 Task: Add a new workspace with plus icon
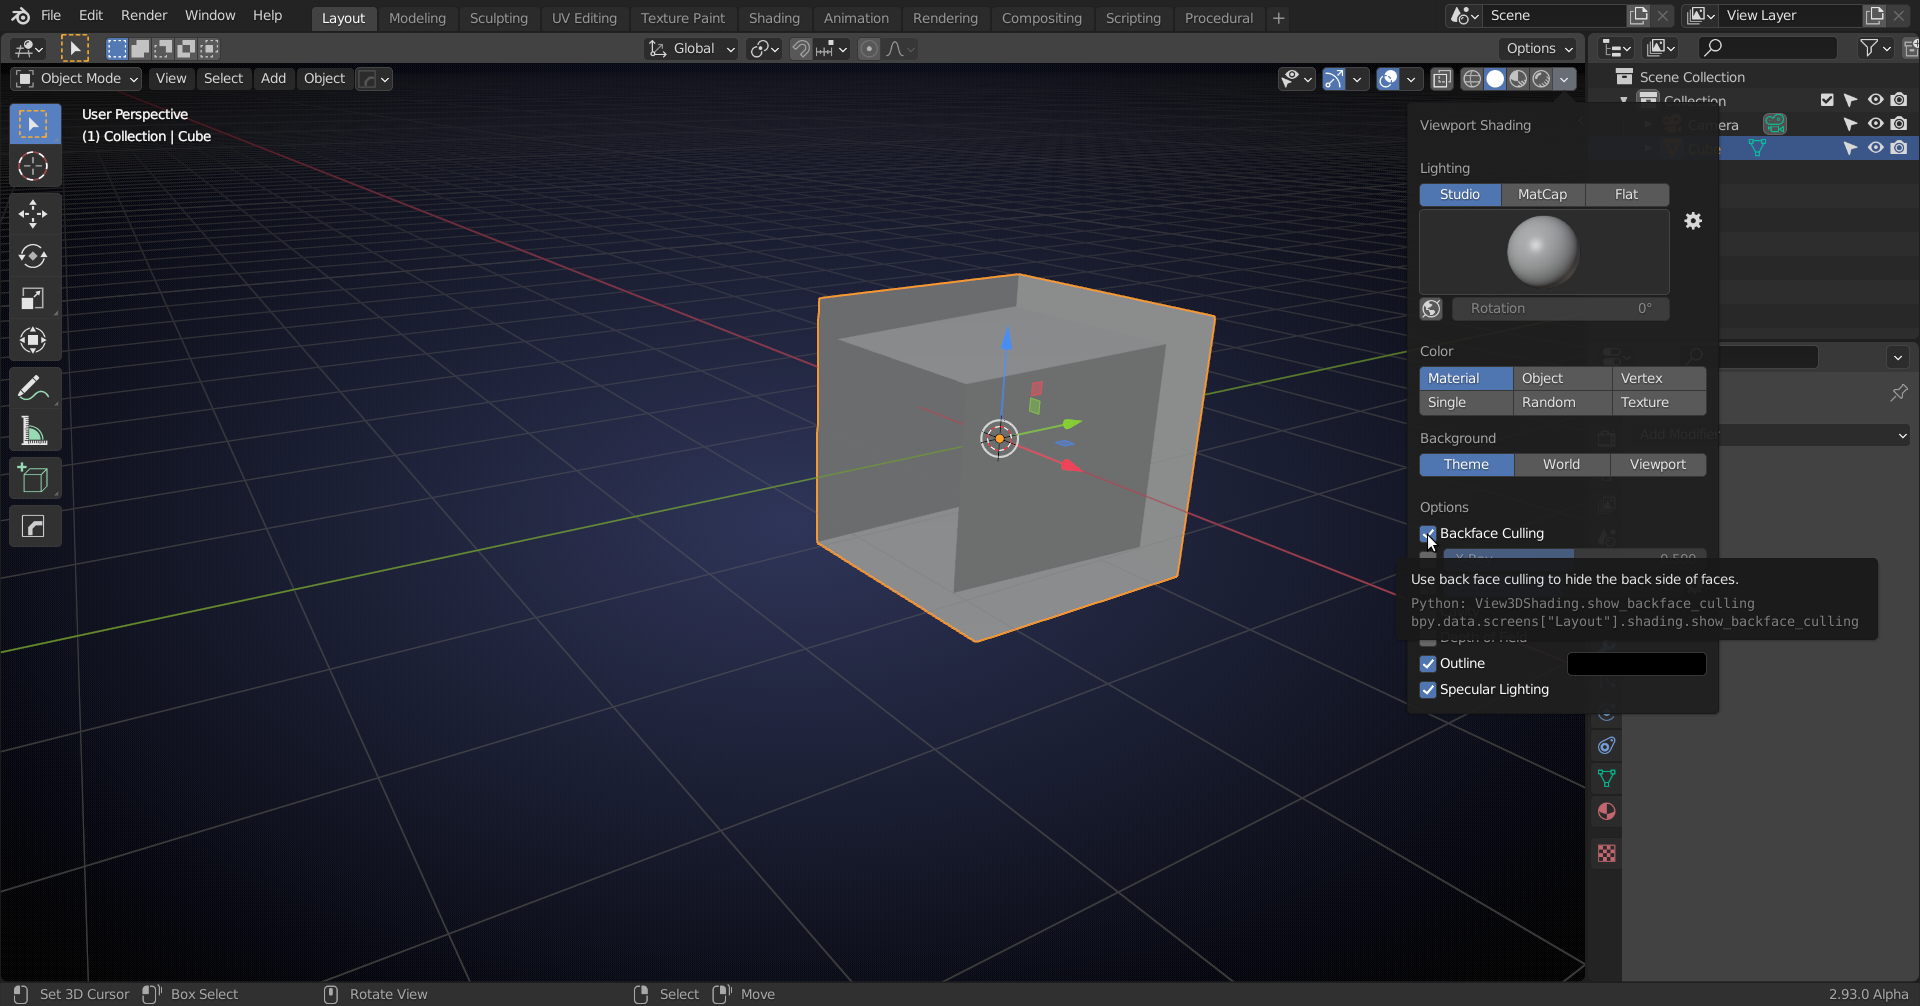coord(1278,18)
